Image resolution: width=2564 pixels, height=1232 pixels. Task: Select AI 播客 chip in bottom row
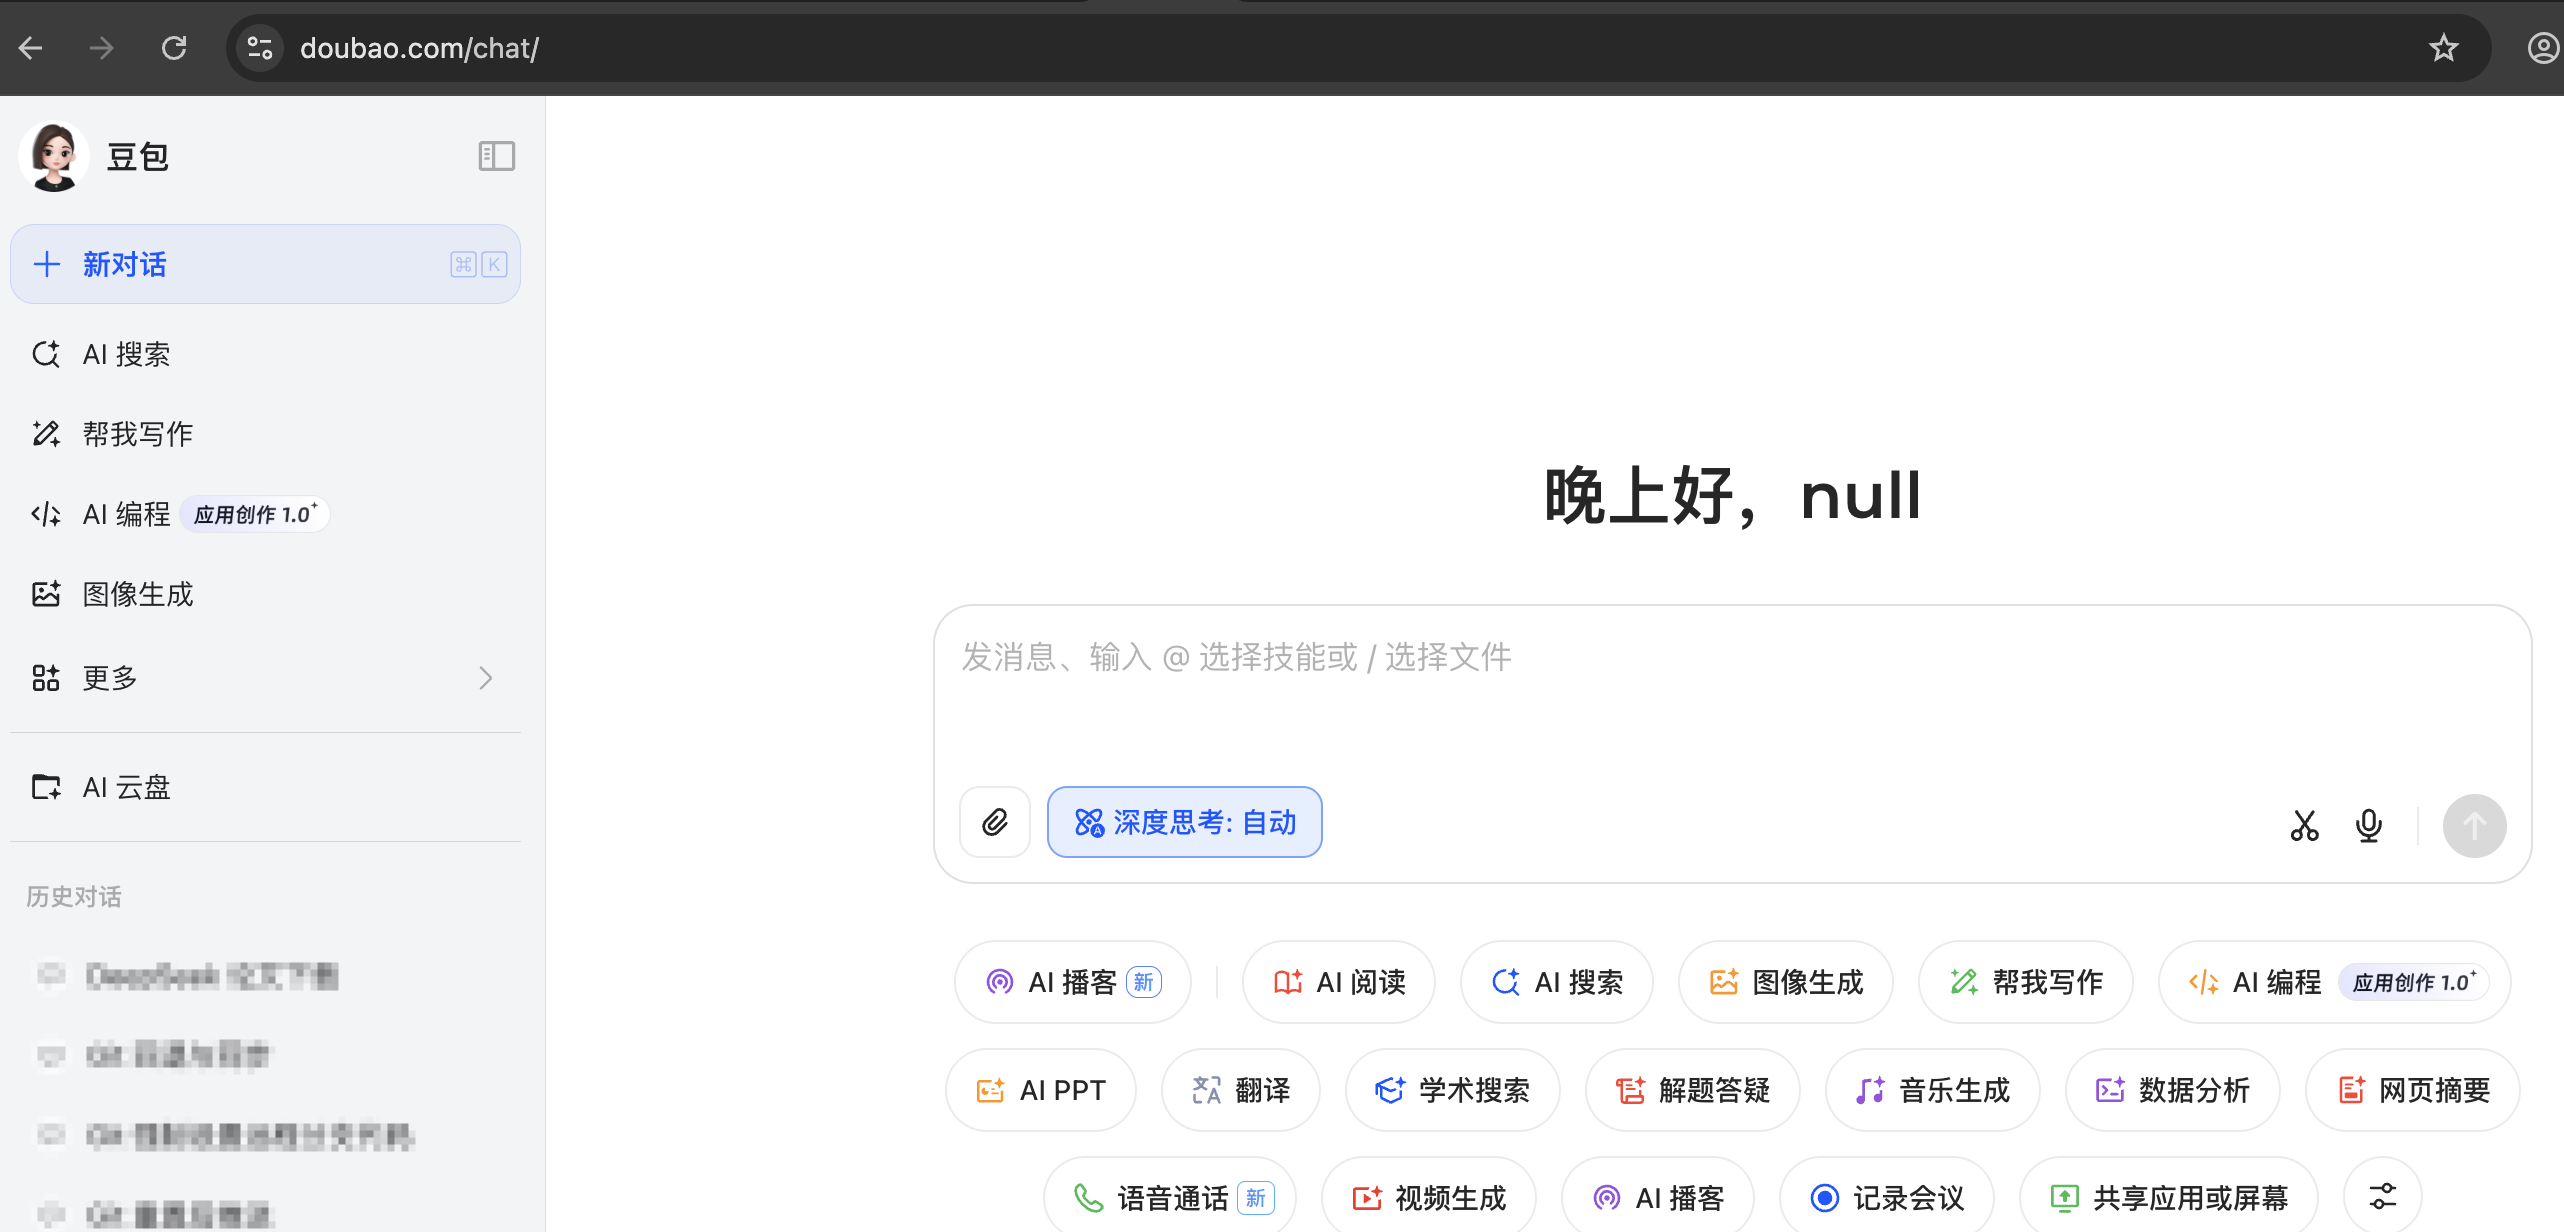[1658, 1197]
